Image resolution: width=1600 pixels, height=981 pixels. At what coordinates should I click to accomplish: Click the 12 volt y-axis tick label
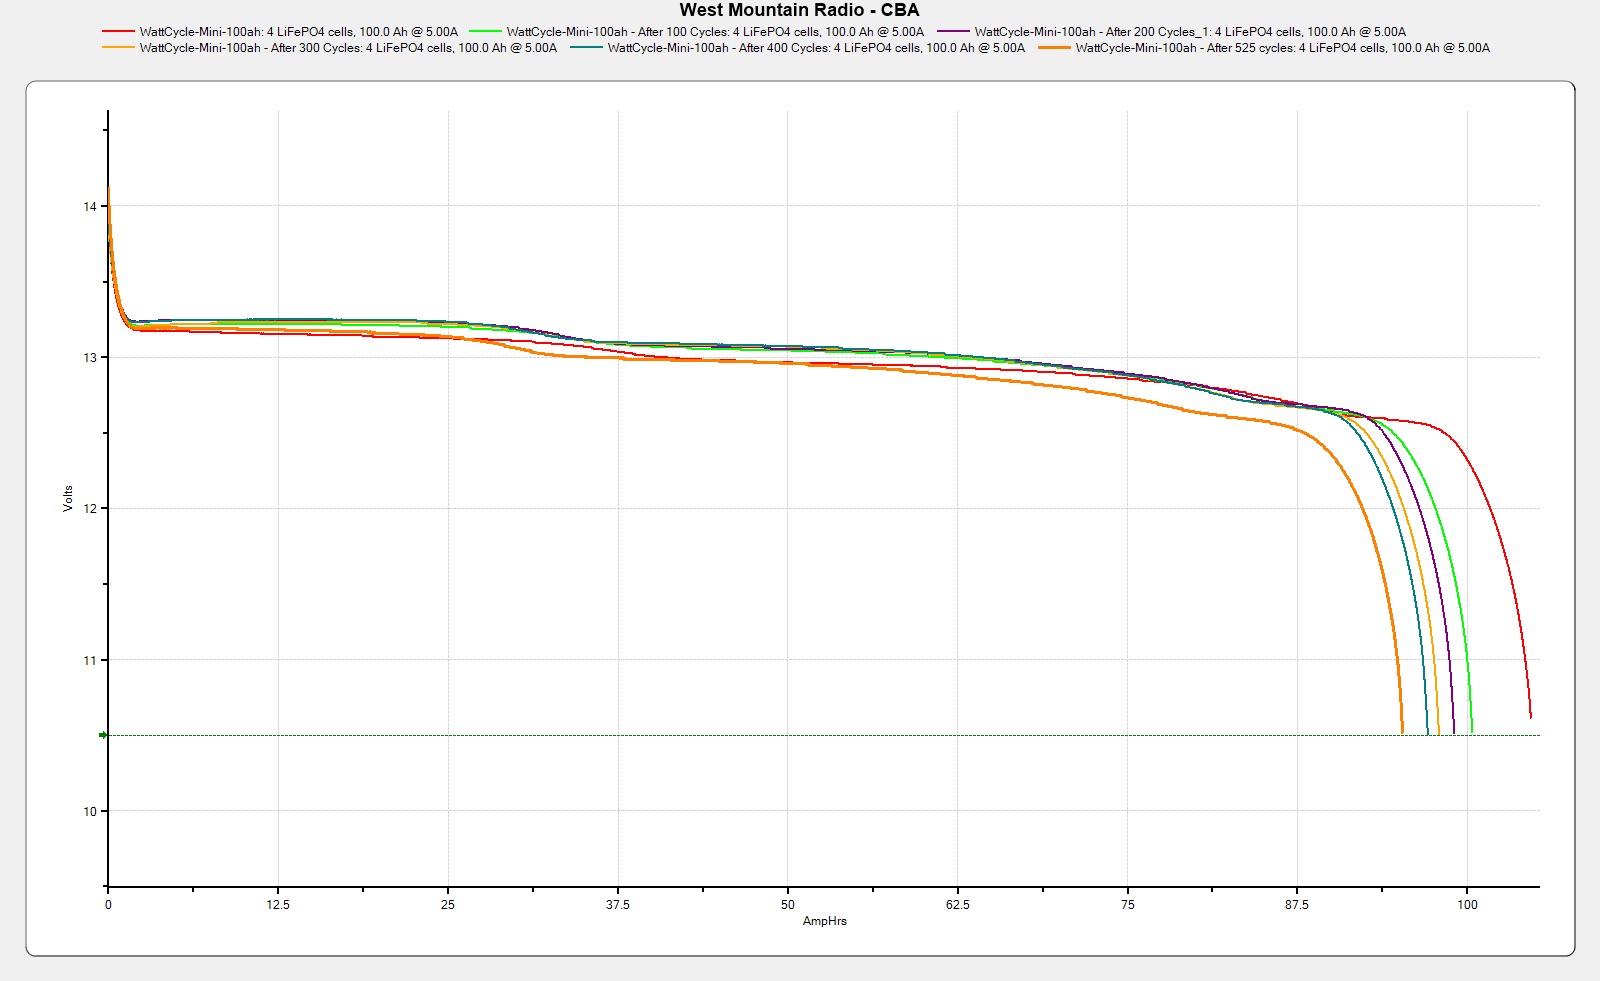pos(90,509)
